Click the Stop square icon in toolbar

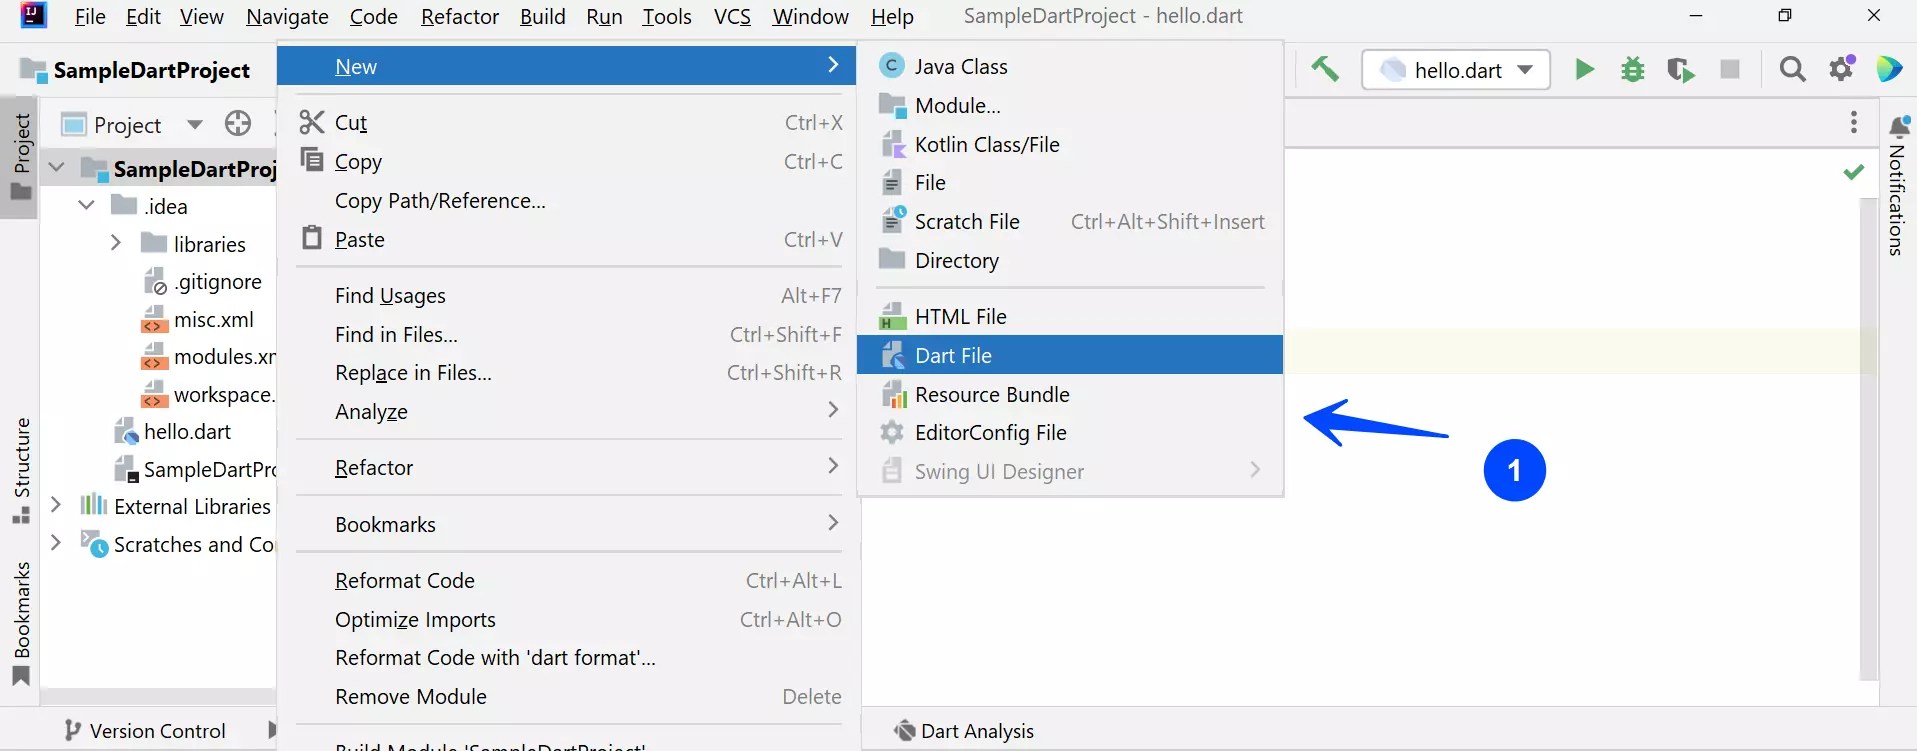tap(1730, 69)
